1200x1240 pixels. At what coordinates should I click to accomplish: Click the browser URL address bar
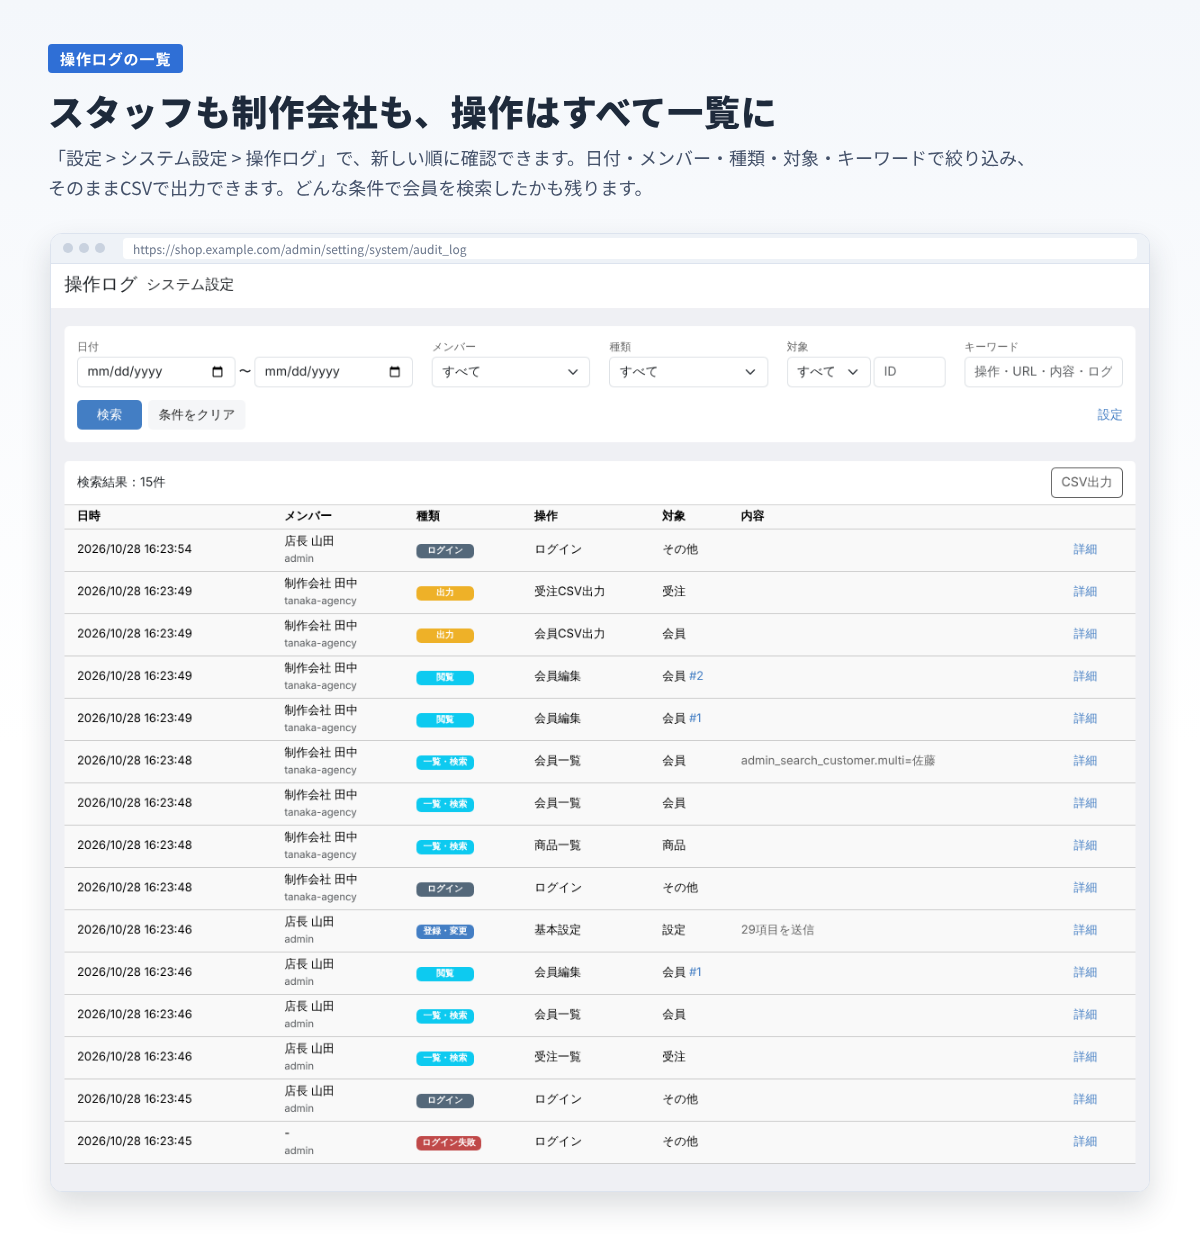click(x=630, y=250)
